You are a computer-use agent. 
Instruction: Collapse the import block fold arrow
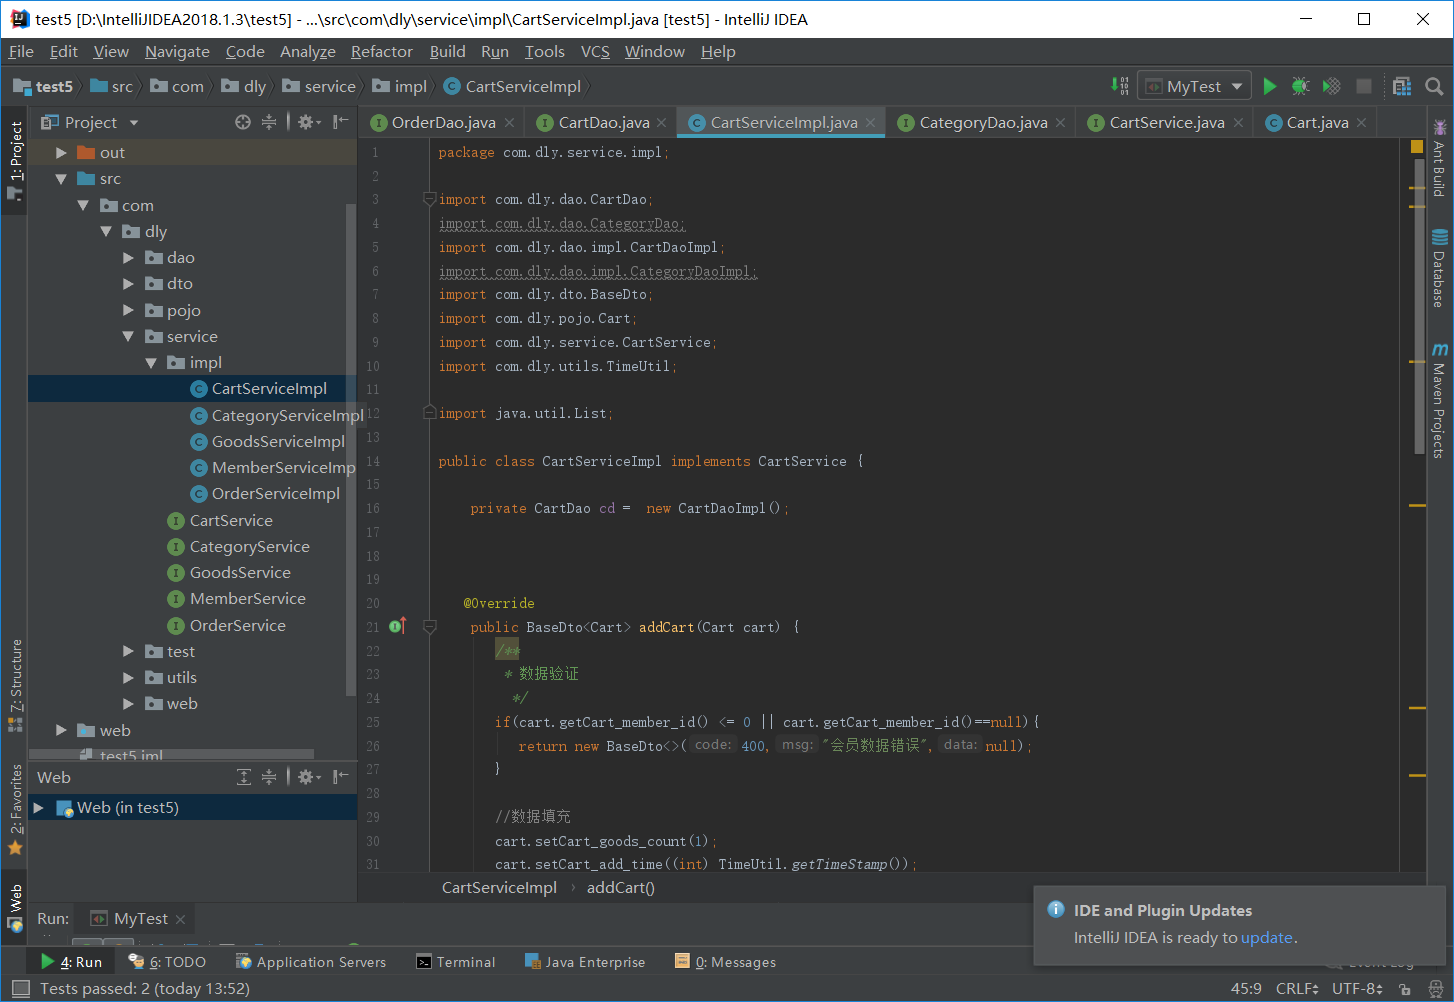click(429, 198)
